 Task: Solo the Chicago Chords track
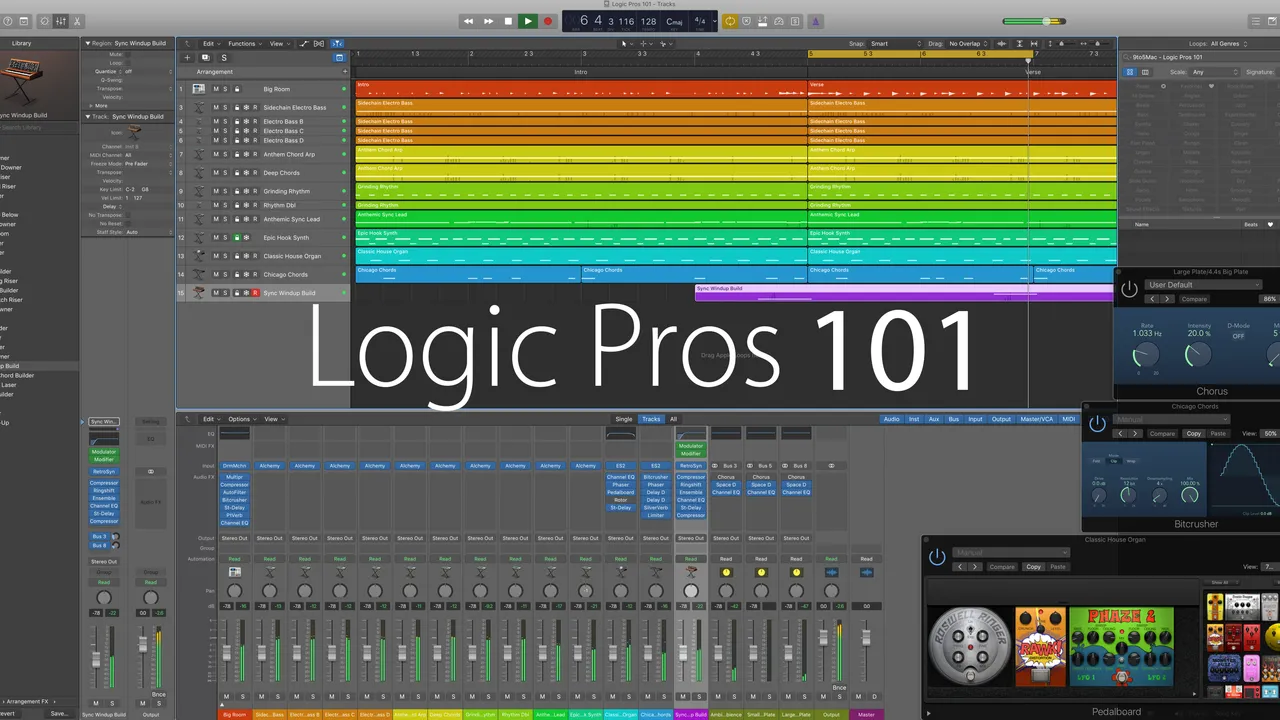tap(225, 274)
